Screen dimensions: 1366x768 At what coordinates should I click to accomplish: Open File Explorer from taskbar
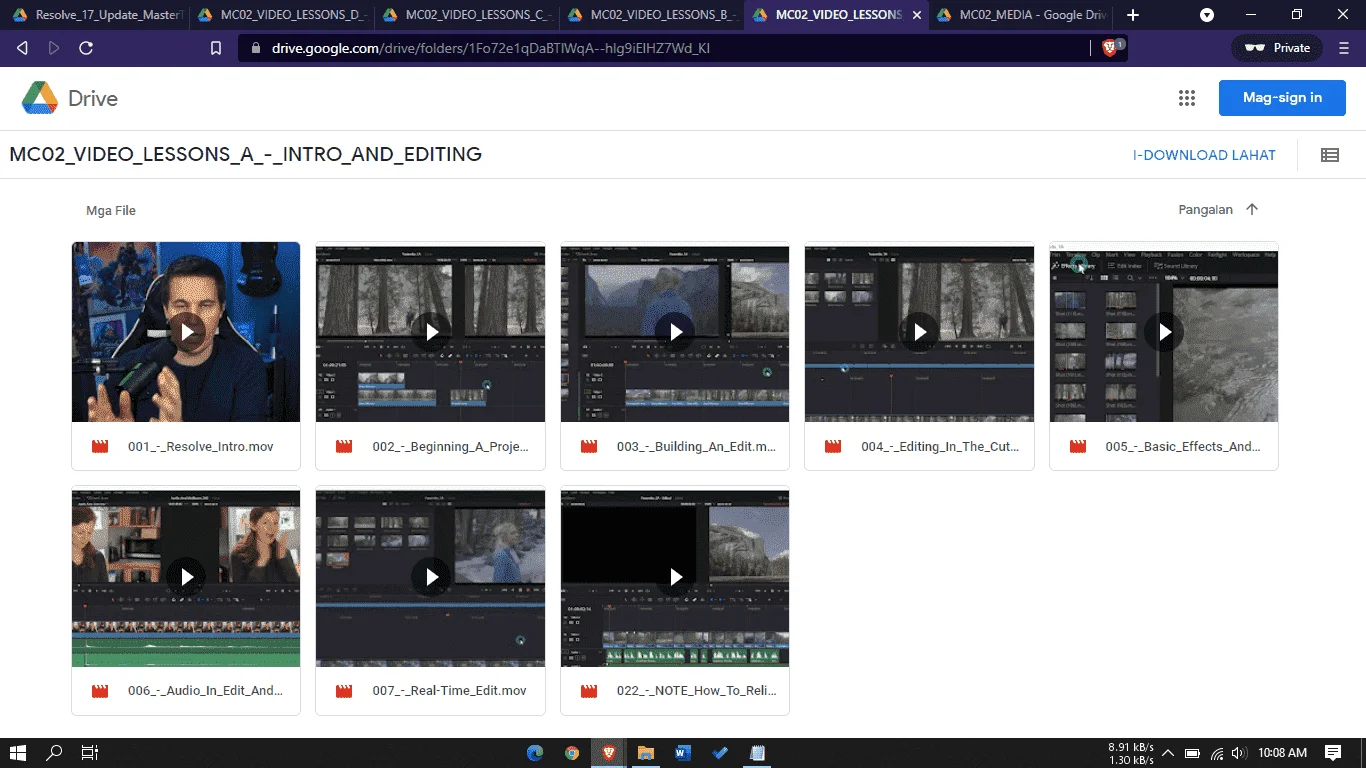(x=646, y=753)
